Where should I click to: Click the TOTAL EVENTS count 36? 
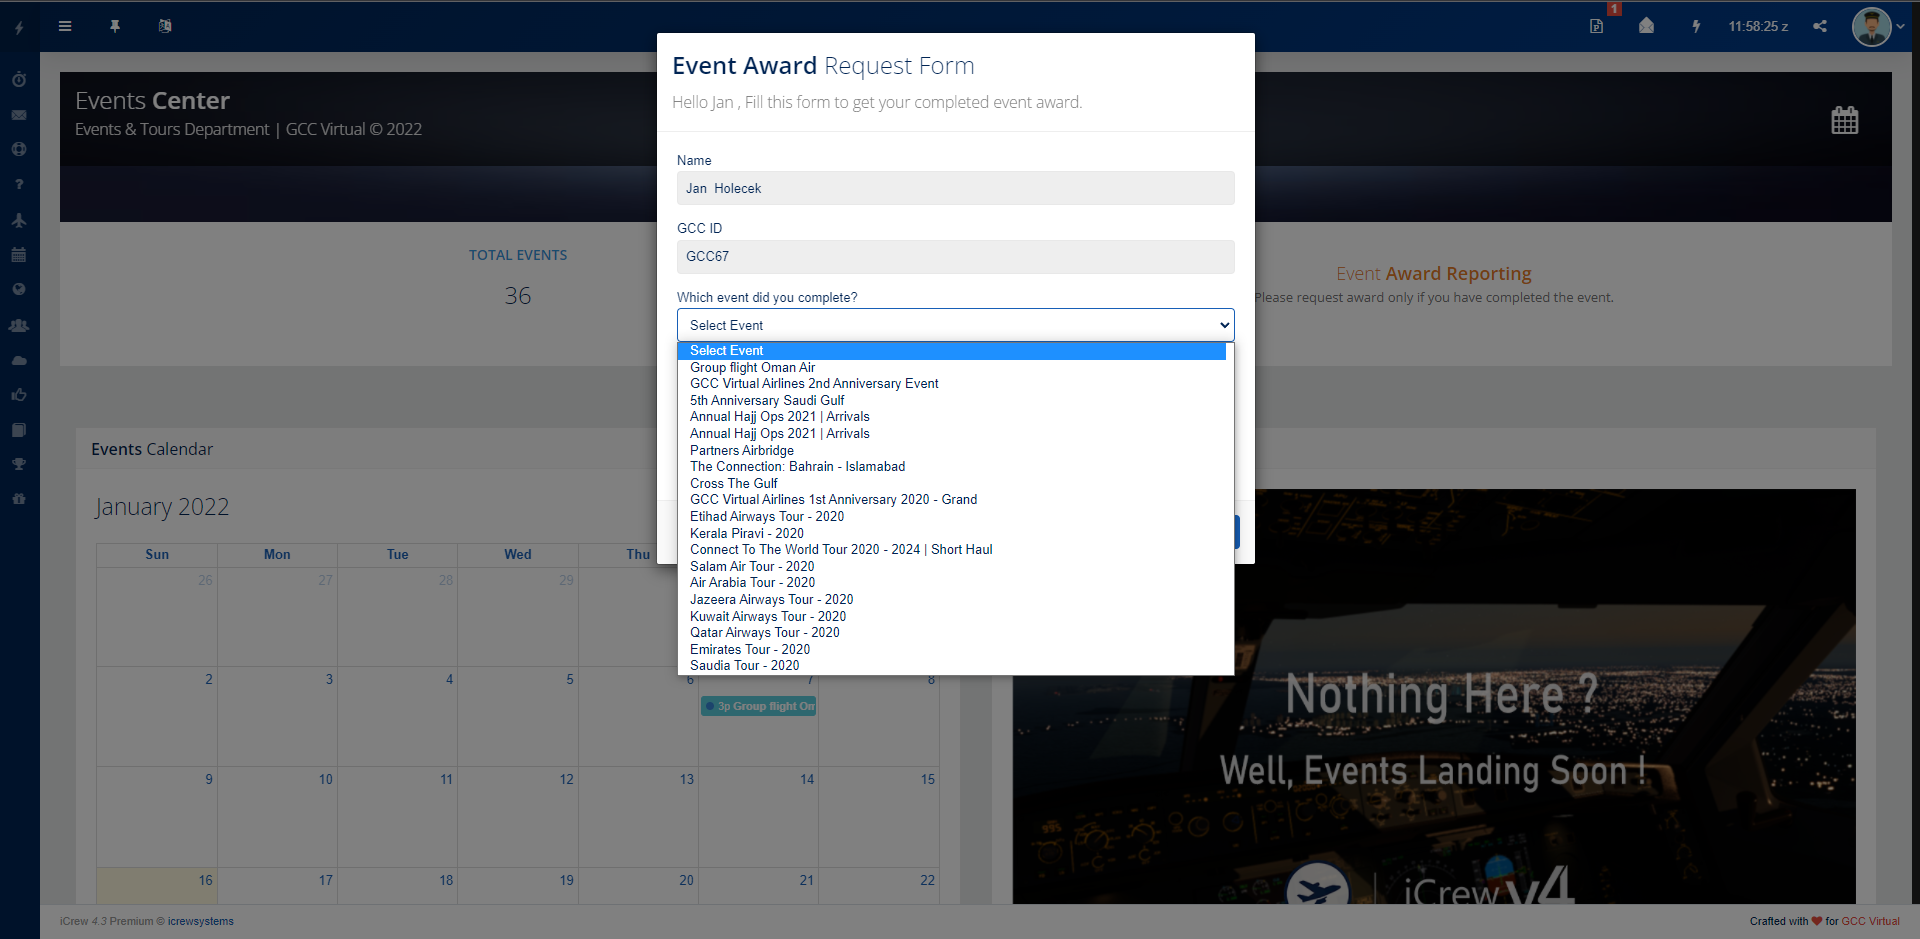click(518, 296)
